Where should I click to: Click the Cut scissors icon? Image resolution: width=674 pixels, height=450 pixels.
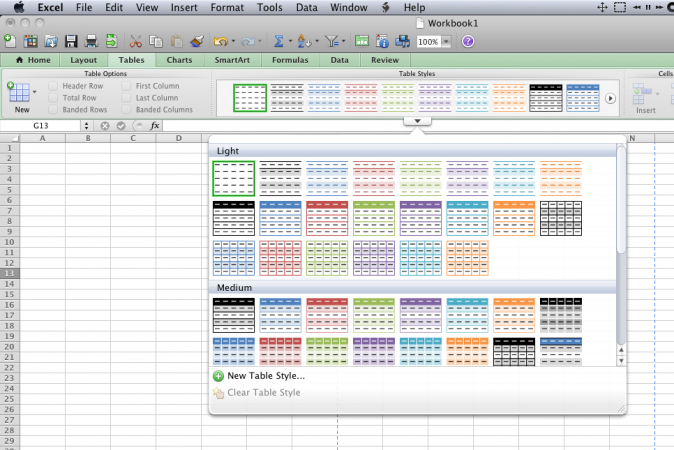(135, 41)
